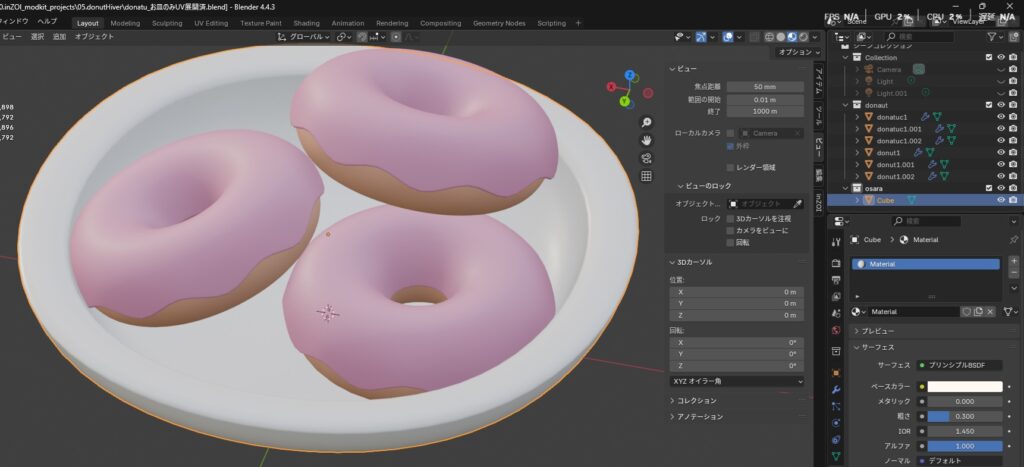Image resolution: width=1024 pixels, height=467 pixels.
Task: Toggle viewport overlays button
Action: [728, 37]
